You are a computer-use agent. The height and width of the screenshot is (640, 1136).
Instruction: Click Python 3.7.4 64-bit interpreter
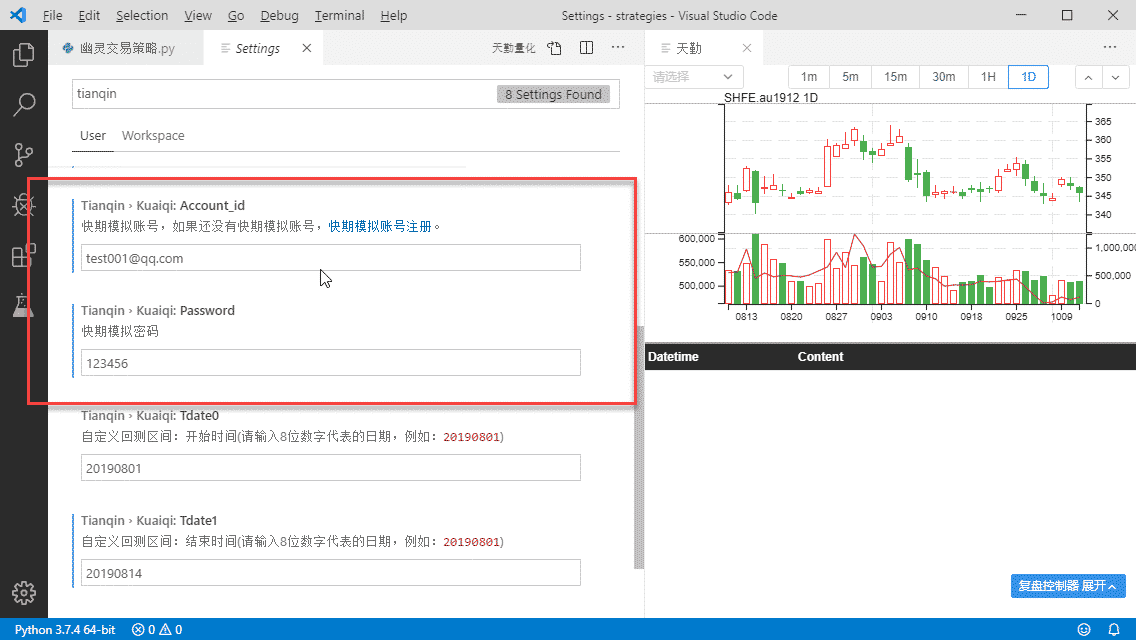click(65, 629)
